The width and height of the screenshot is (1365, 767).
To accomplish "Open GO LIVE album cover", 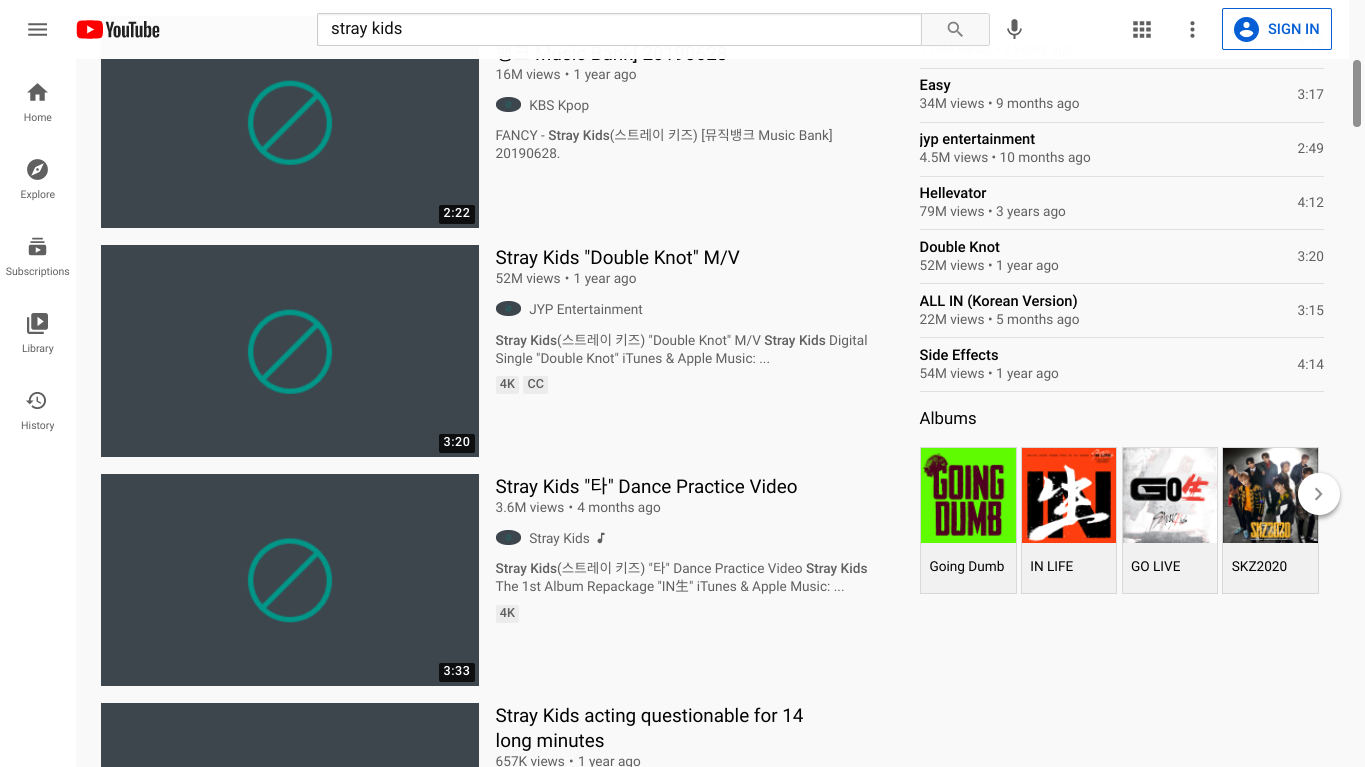I will 1170,495.
